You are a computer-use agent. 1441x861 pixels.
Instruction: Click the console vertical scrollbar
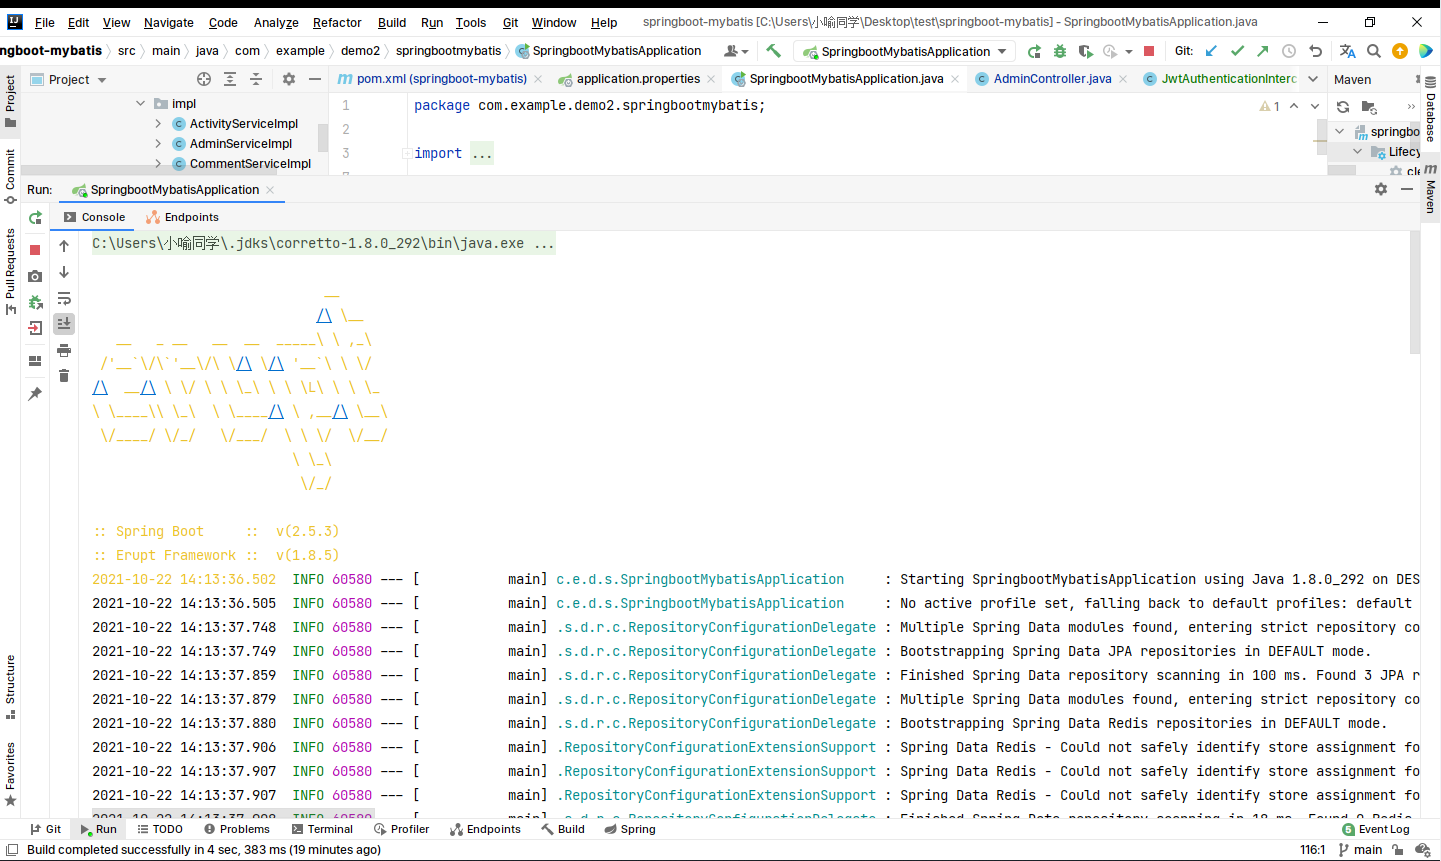pyautogui.click(x=1414, y=292)
